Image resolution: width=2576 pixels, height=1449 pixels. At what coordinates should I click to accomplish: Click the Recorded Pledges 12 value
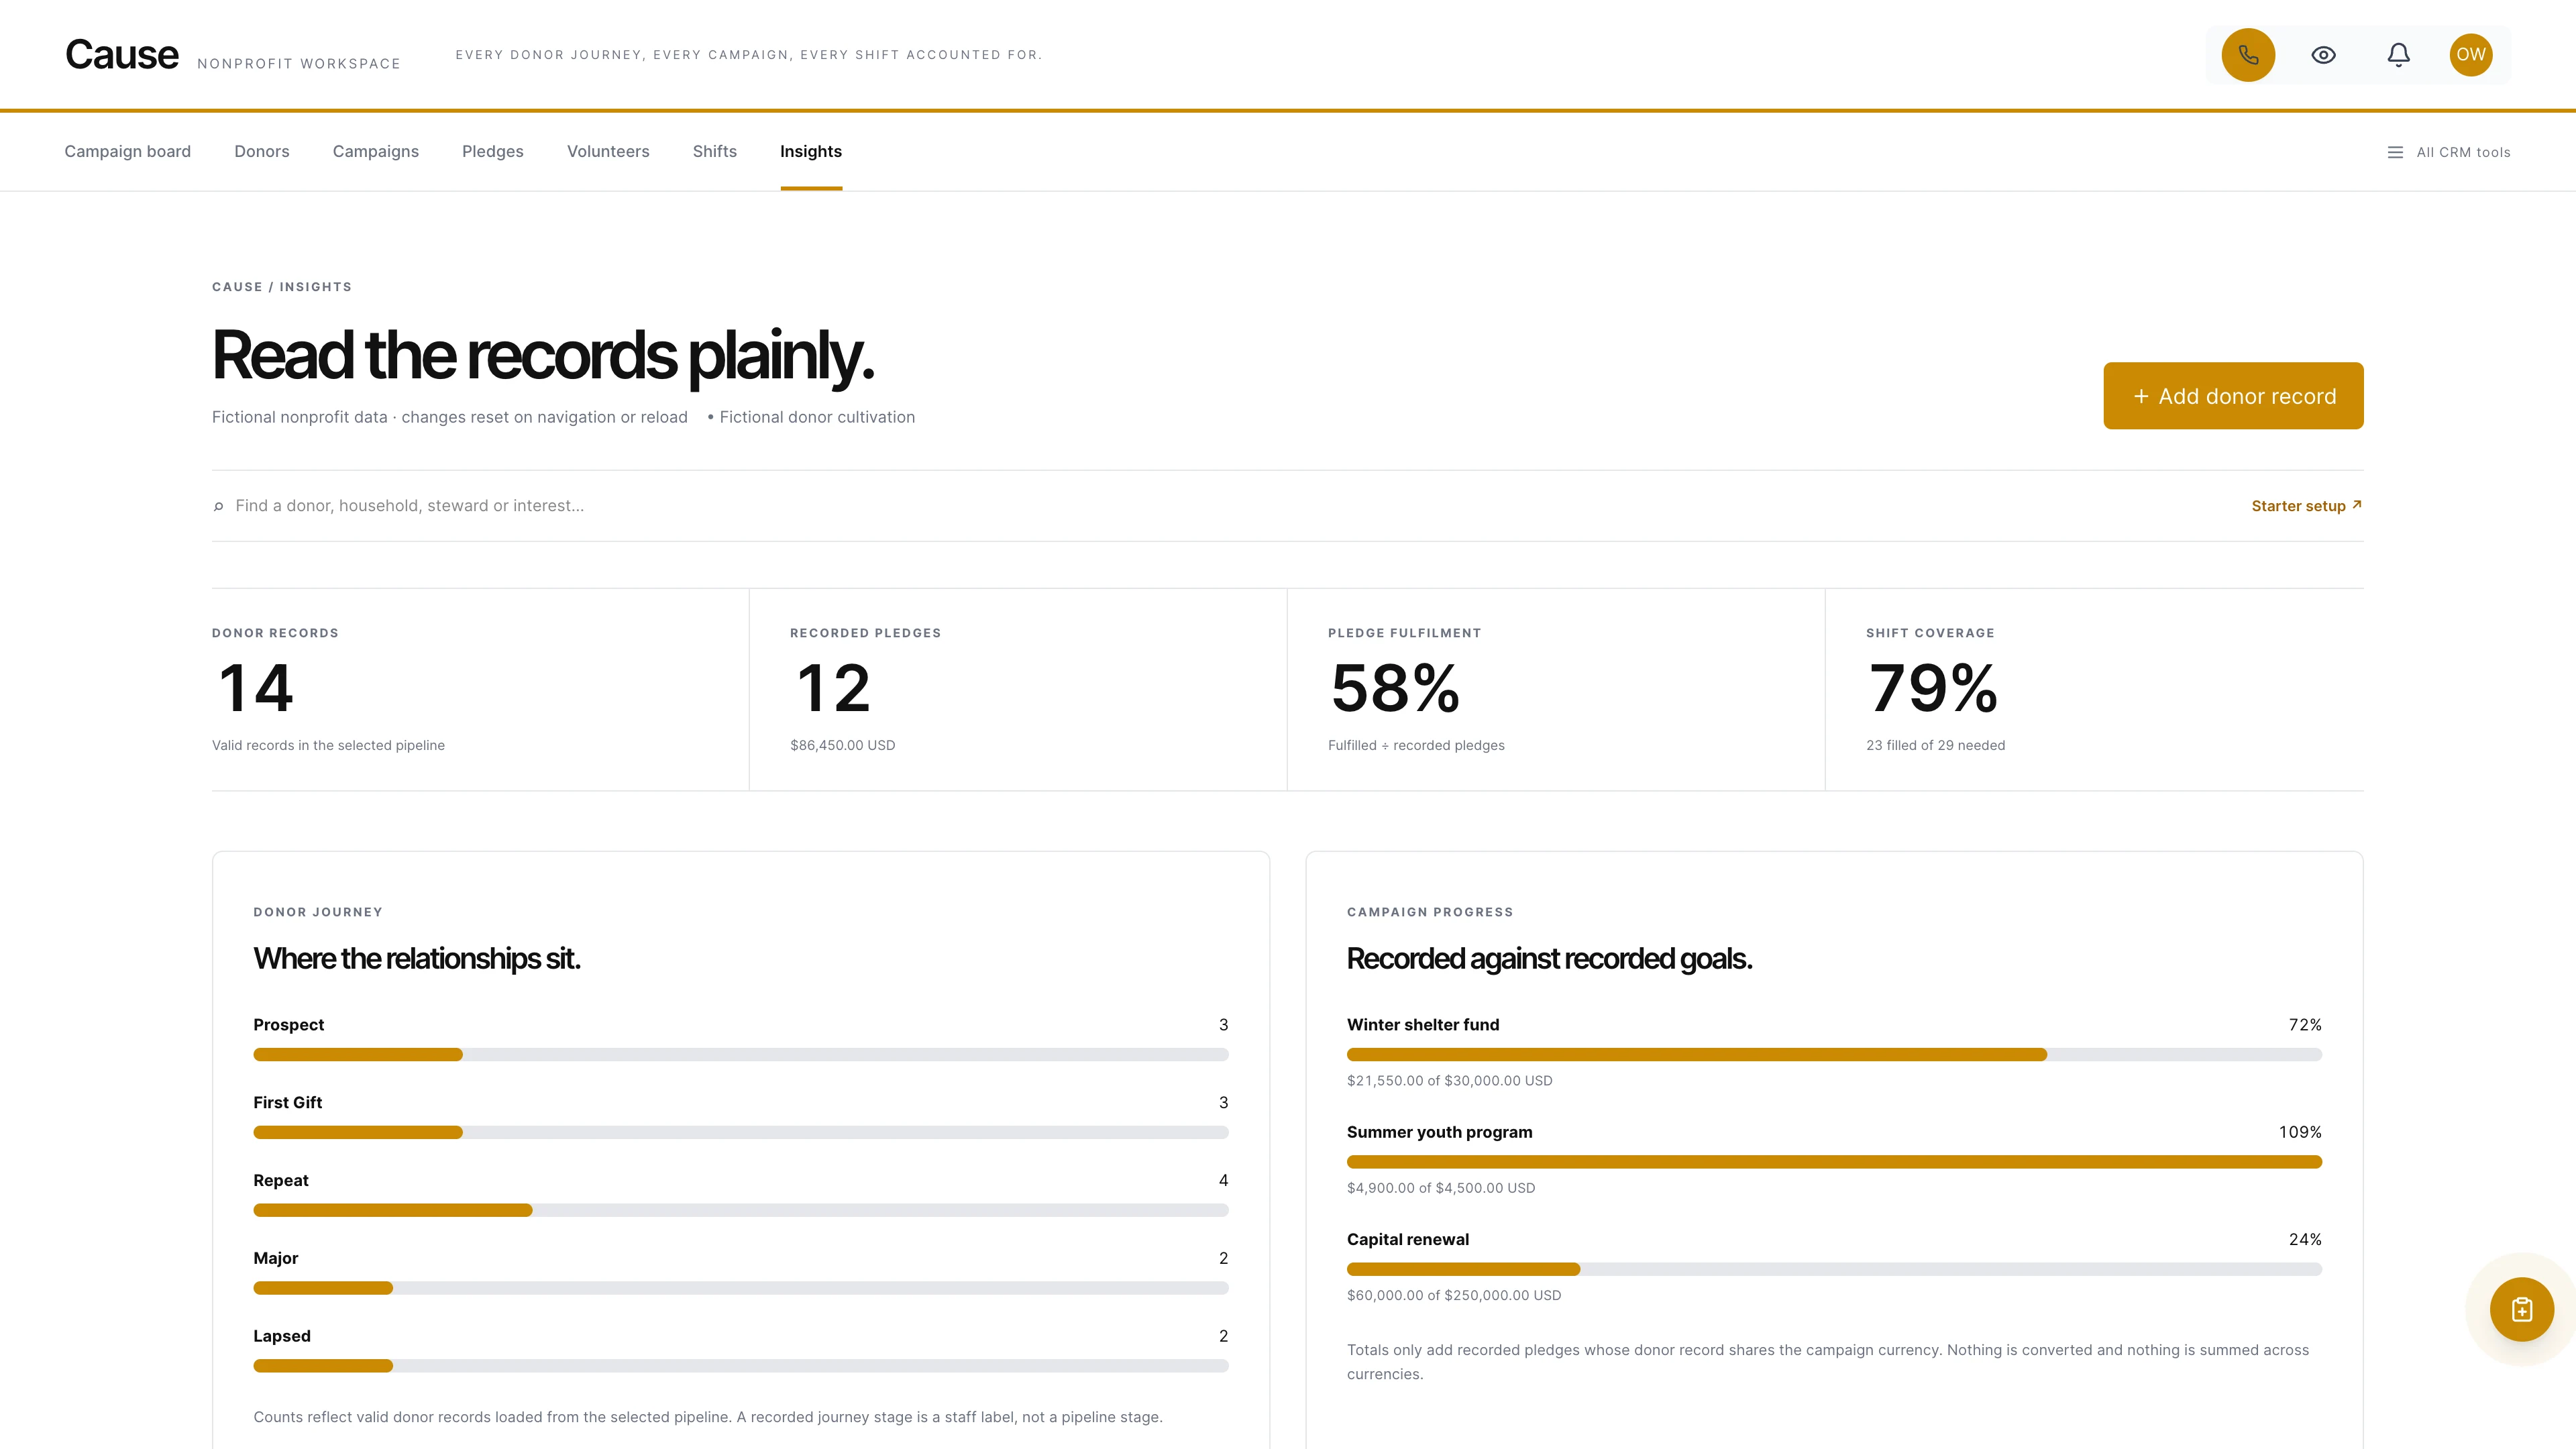[833, 689]
